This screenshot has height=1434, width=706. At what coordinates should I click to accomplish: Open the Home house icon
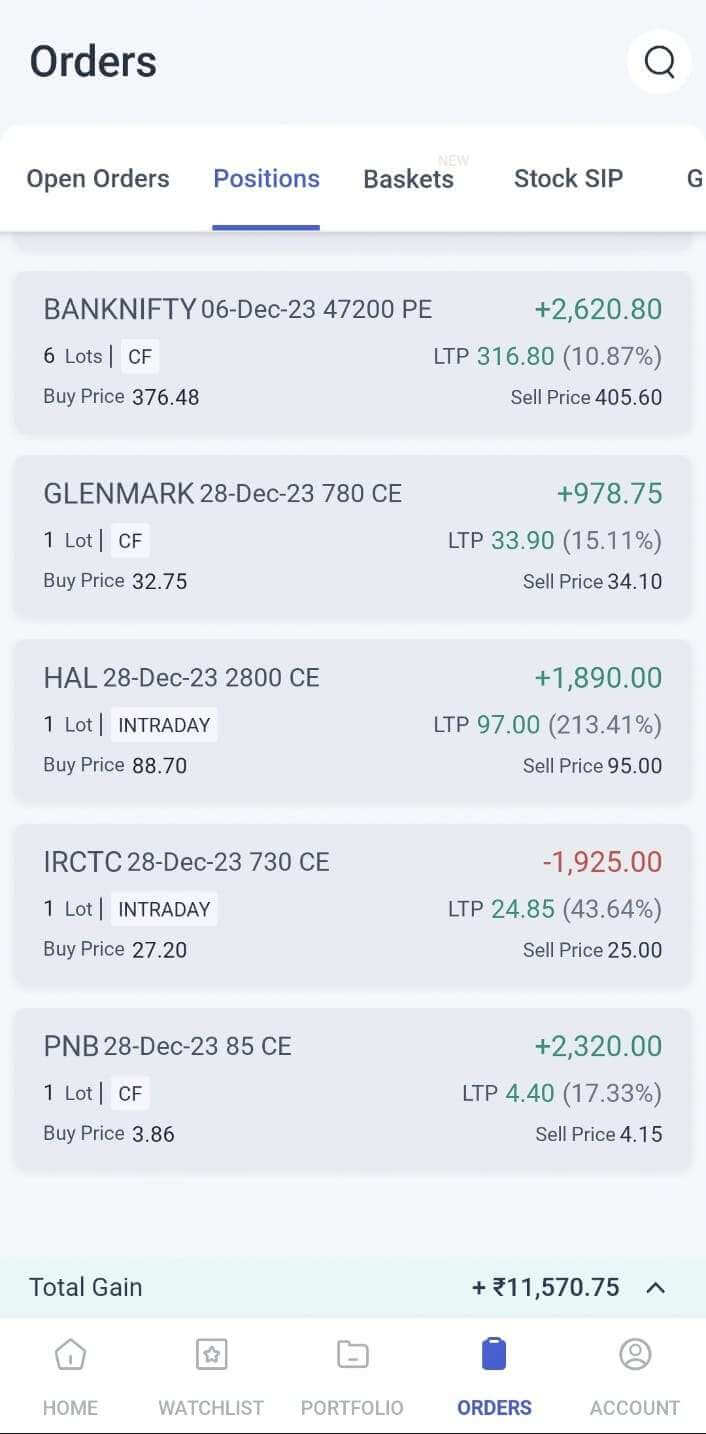pyautogui.click(x=70, y=1355)
